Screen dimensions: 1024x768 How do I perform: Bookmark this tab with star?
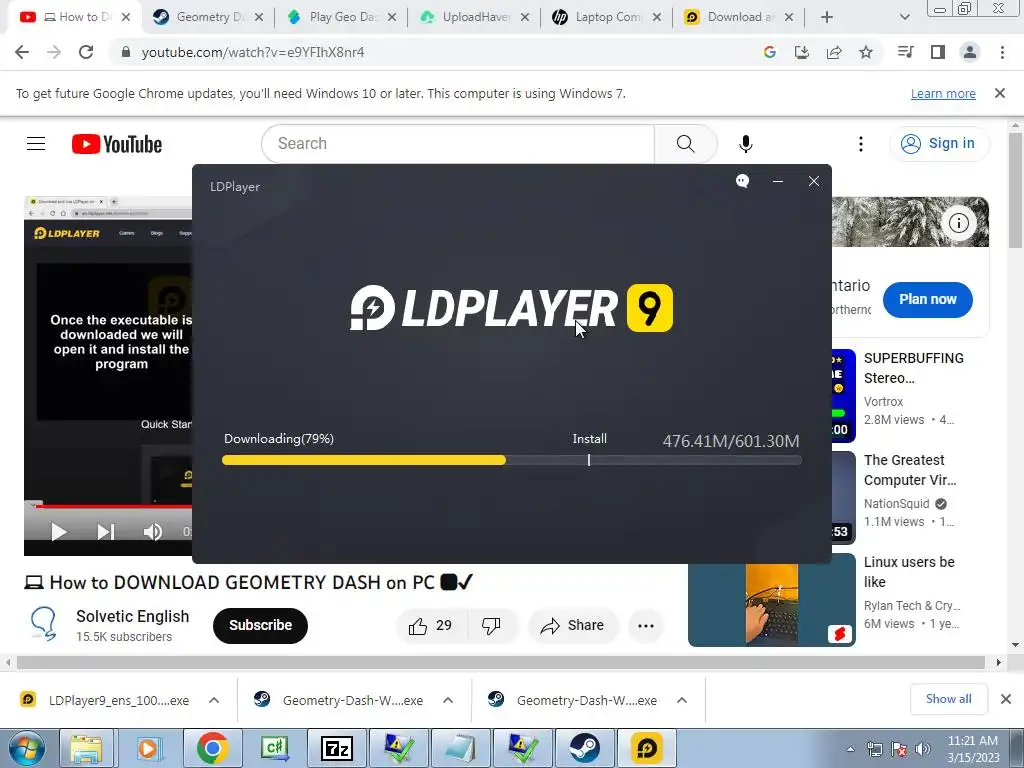click(866, 52)
